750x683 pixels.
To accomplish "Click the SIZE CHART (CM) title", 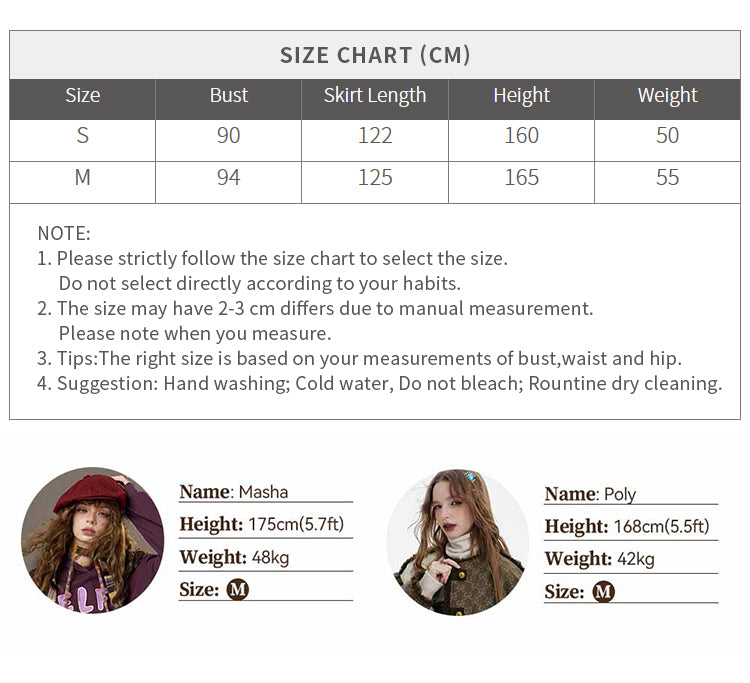I will tap(375, 55).
